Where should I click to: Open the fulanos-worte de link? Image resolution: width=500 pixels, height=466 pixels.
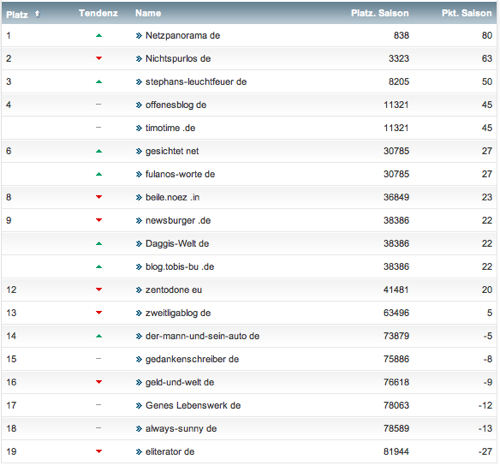pos(180,174)
